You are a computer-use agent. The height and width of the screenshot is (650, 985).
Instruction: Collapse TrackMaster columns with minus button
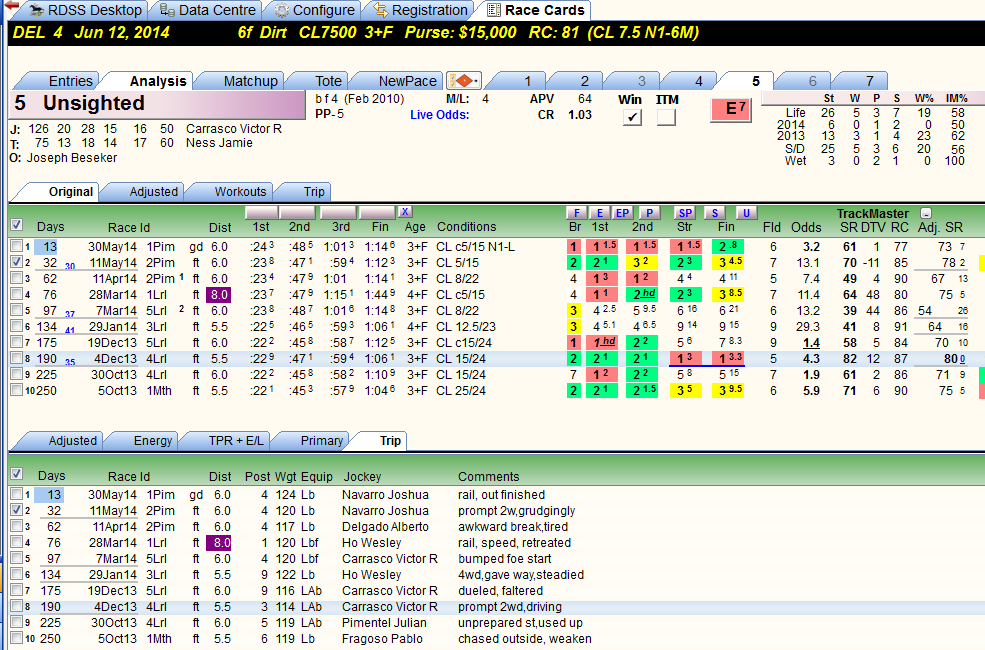coord(925,214)
